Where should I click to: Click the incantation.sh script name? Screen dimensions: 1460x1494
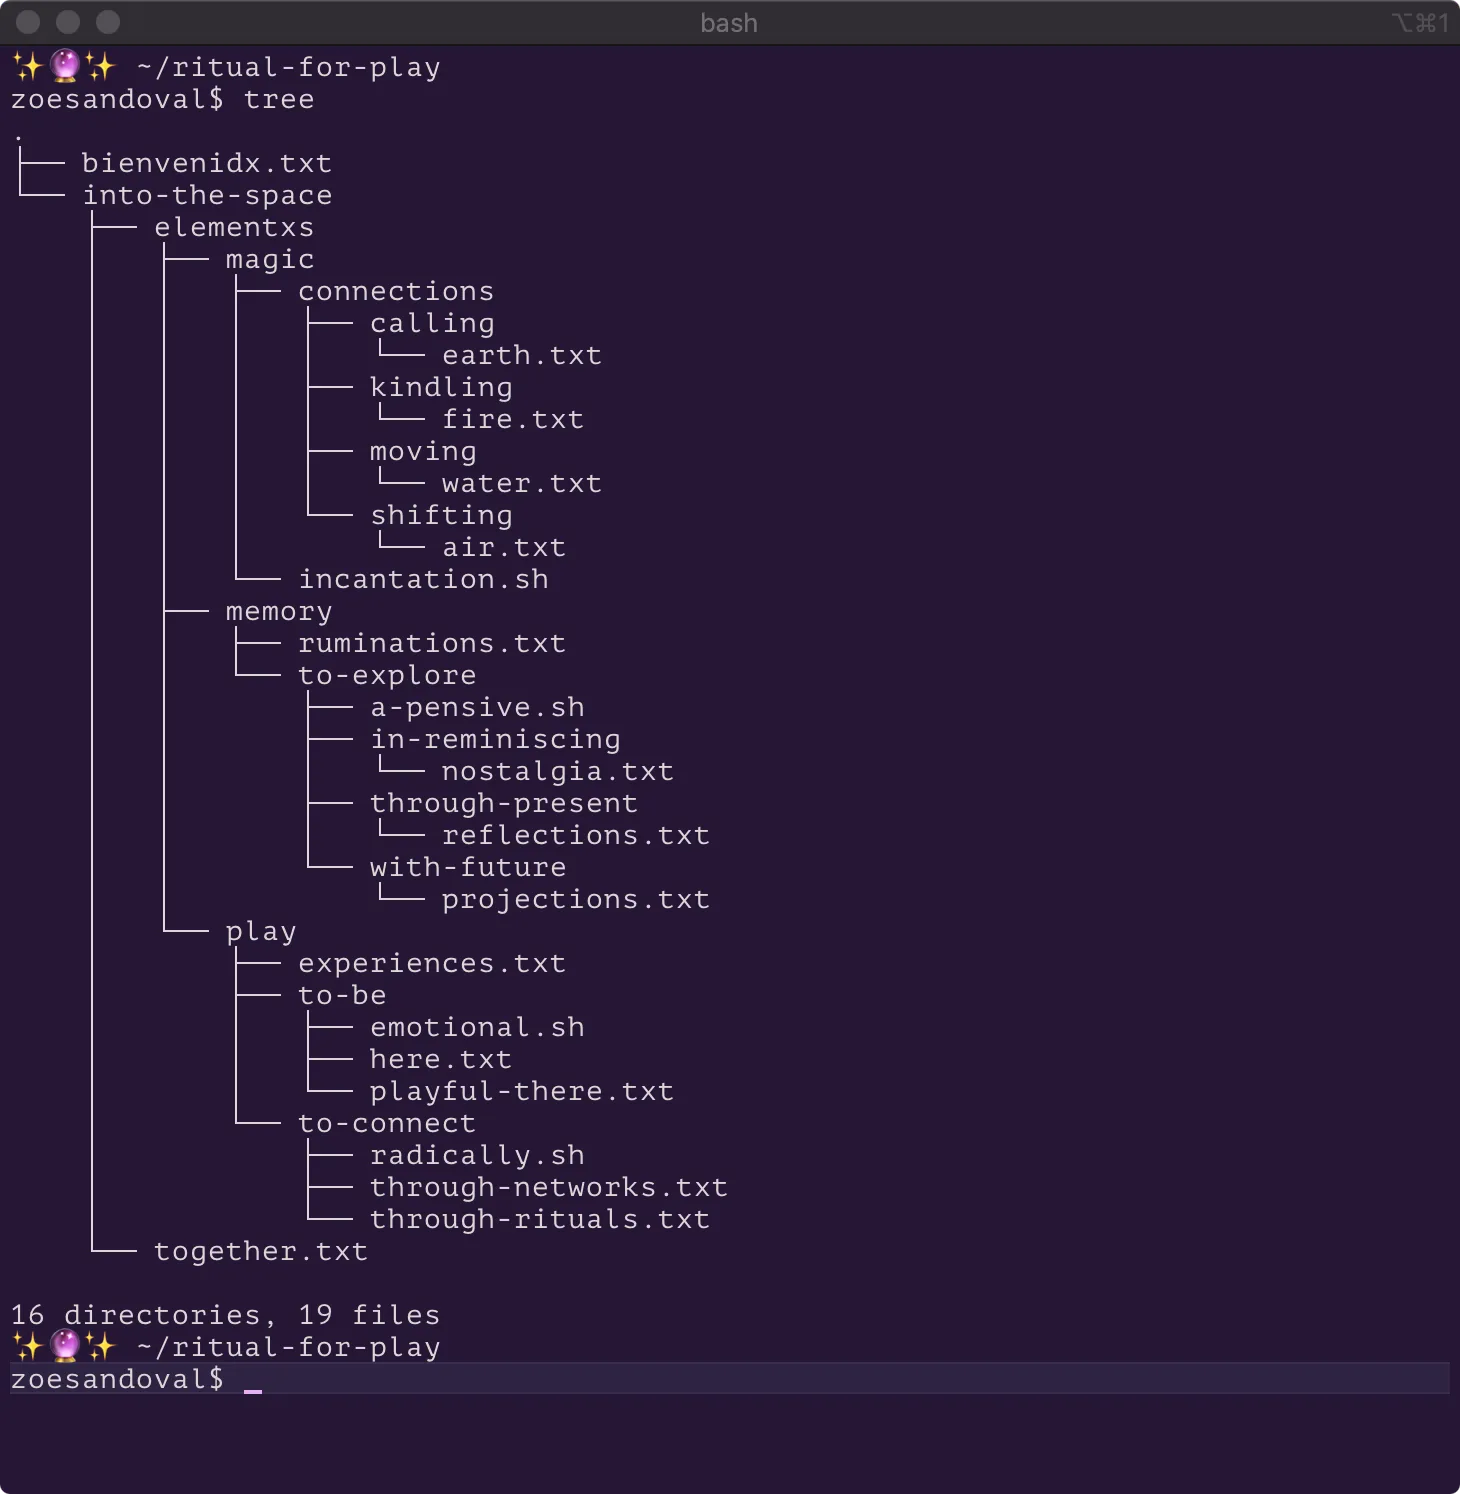click(423, 580)
